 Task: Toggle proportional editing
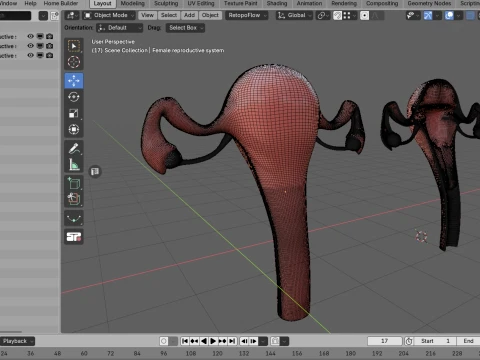pyautogui.click(x=365, y=16)
